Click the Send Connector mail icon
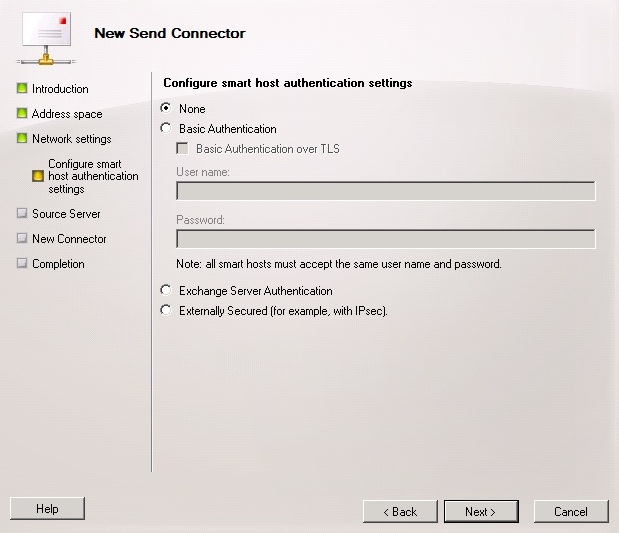 pyautogui.click(x=46, y=38)
